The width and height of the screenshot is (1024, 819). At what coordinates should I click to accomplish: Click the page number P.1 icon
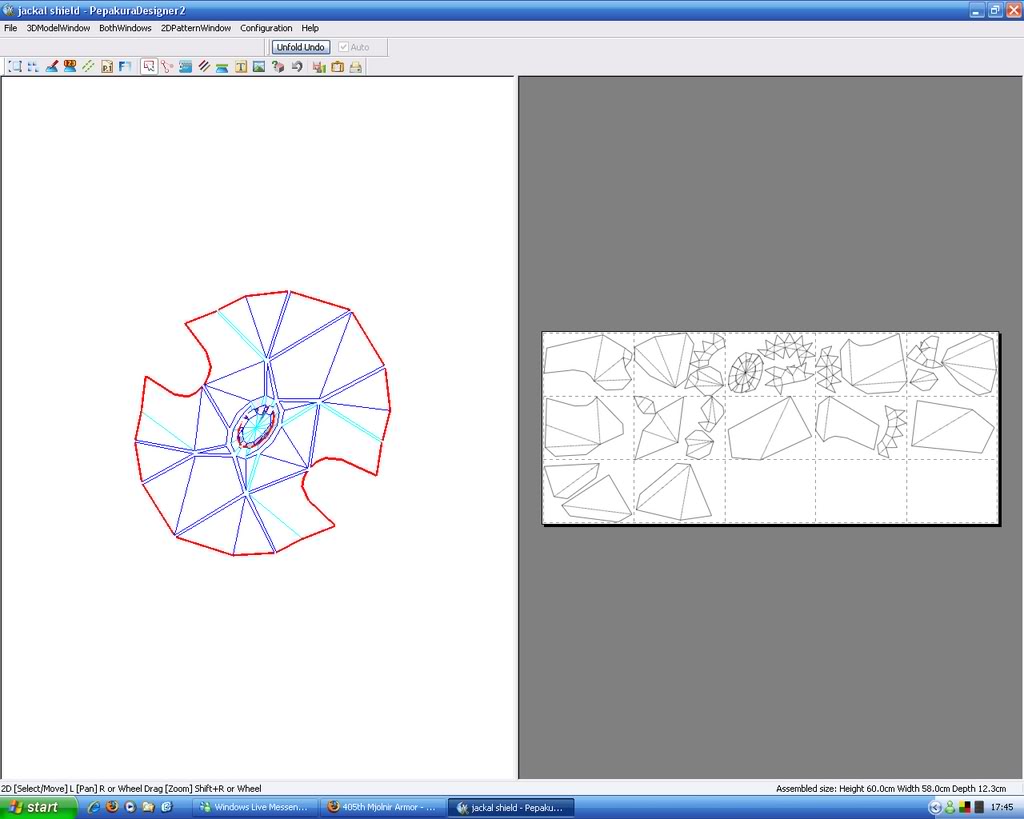tap(107, 67)
